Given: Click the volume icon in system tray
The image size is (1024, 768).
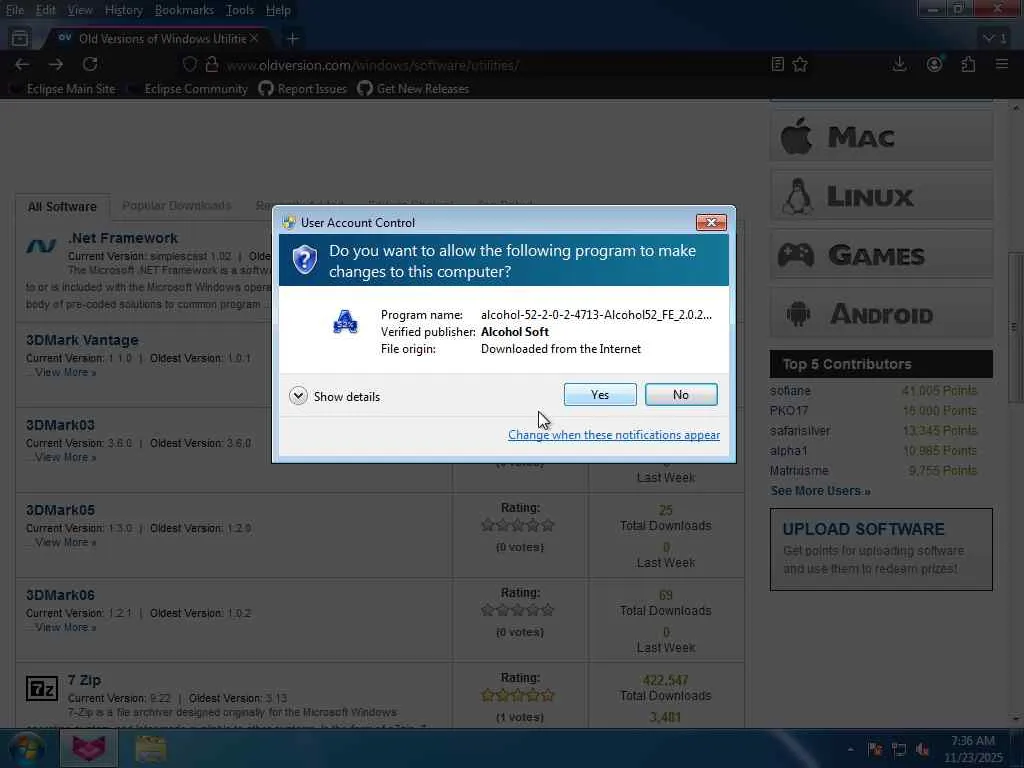Looking at the screenshot, I should (x=923, y=749).
